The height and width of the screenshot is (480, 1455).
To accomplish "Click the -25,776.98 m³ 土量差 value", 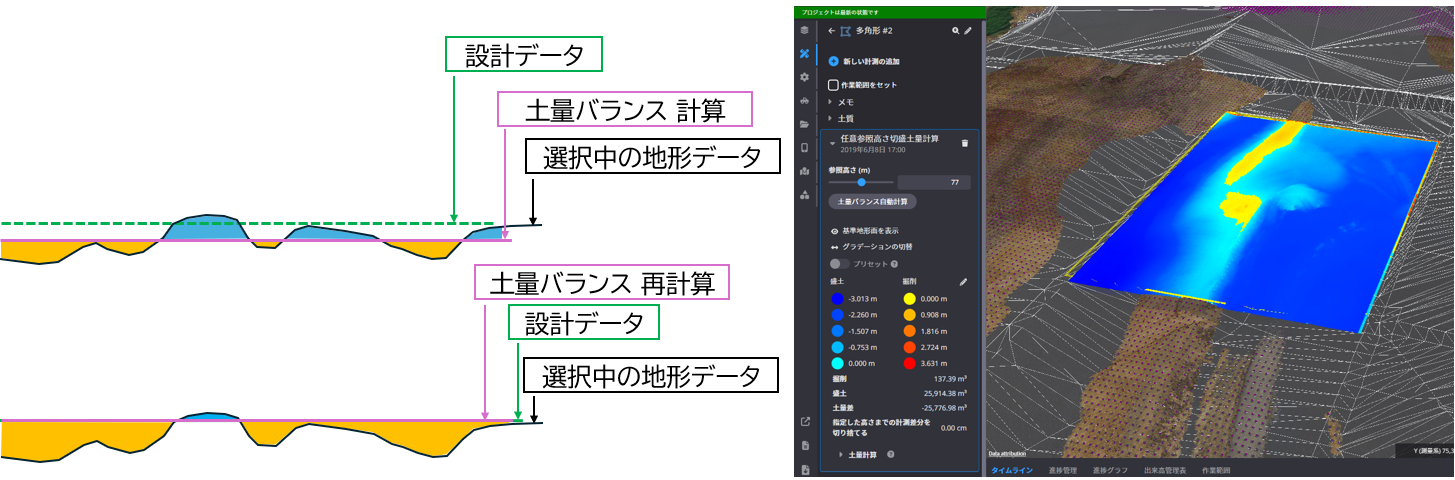I will pos(944,408).
